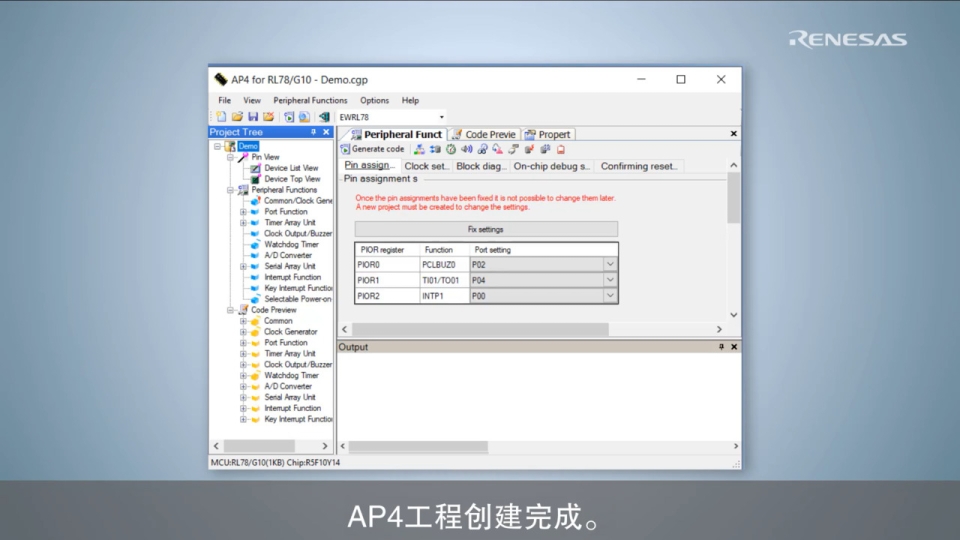Collapse the Code Preview tree node
960x540 pixels.
(x=230, y=310)
